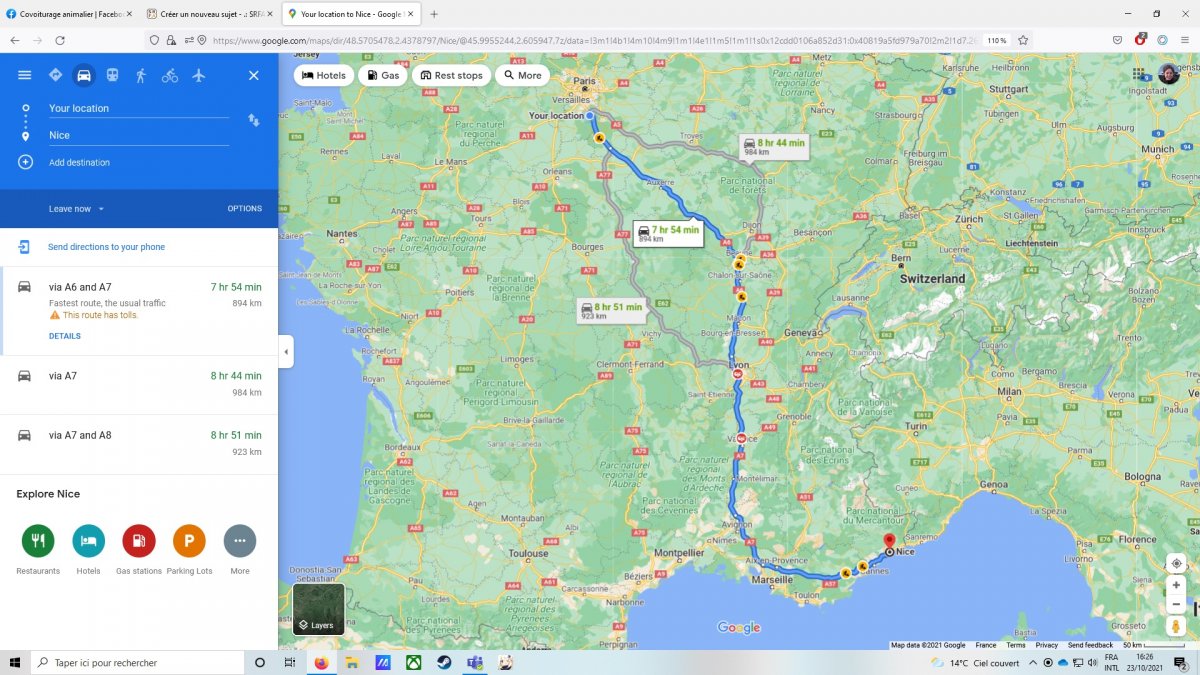Switch to flights travel mode

pos(198,75)
